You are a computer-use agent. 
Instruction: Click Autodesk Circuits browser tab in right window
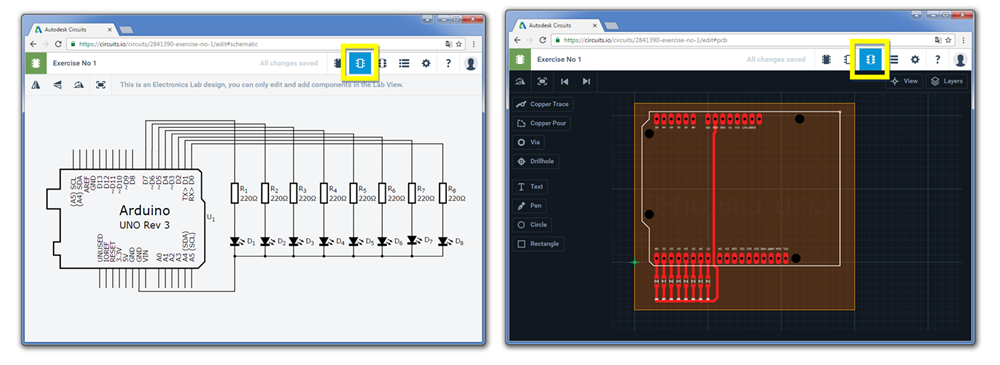557,26
